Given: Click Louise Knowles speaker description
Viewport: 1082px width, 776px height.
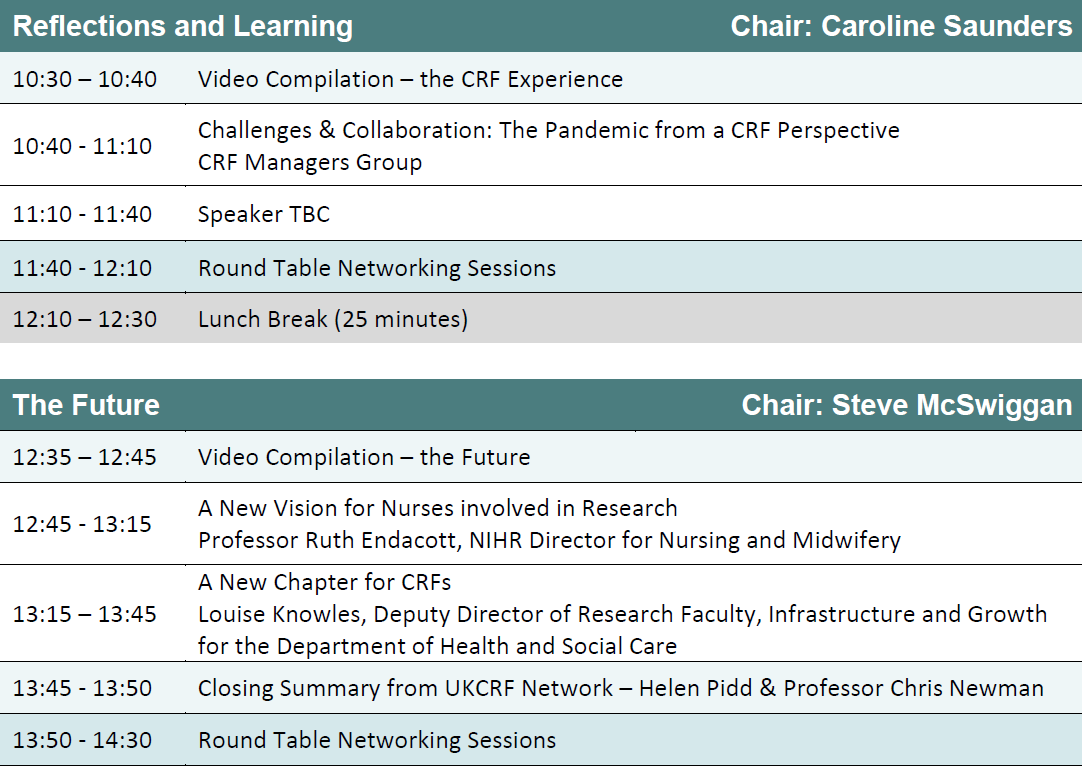Looking at the screenshot, I should 622,630.
